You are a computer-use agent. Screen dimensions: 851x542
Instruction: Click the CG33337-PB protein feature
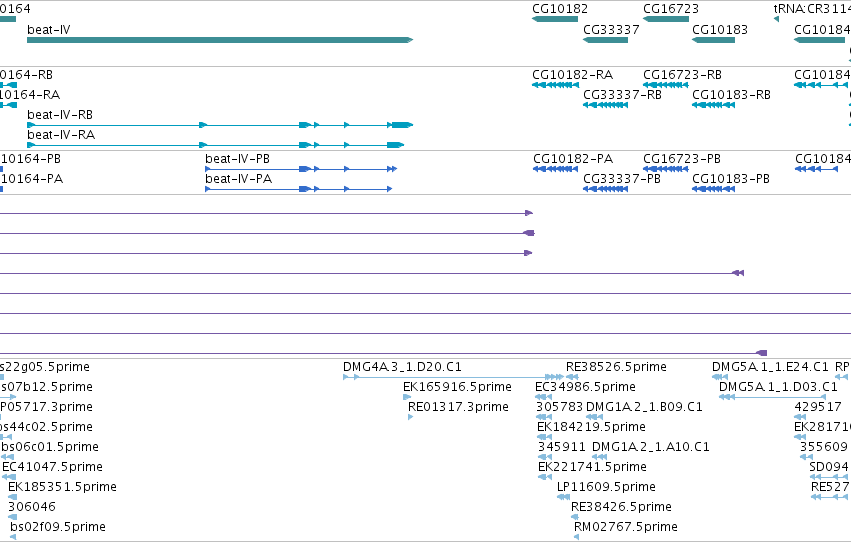[605, 189]
